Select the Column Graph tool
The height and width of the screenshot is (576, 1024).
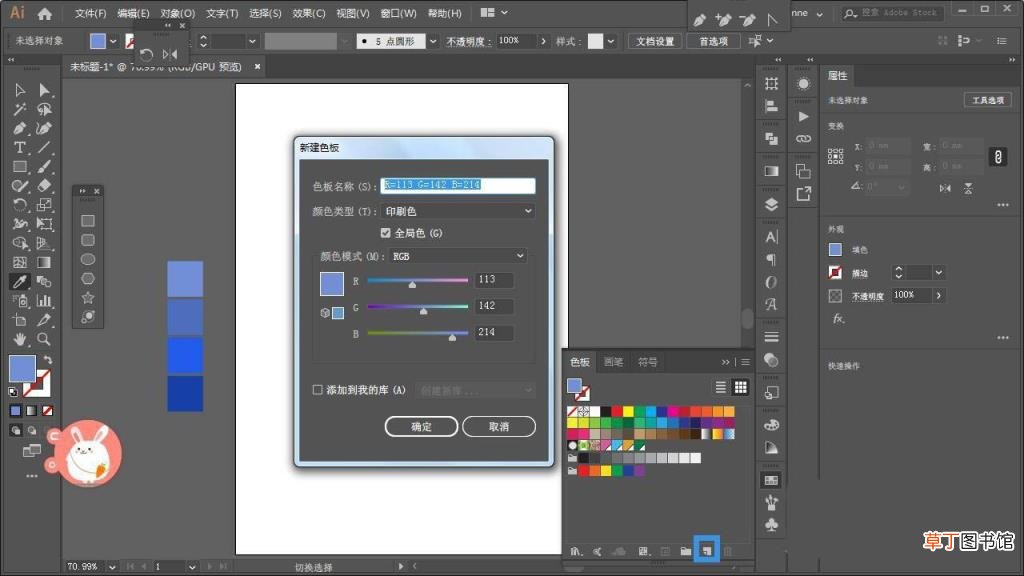[44, 300]
